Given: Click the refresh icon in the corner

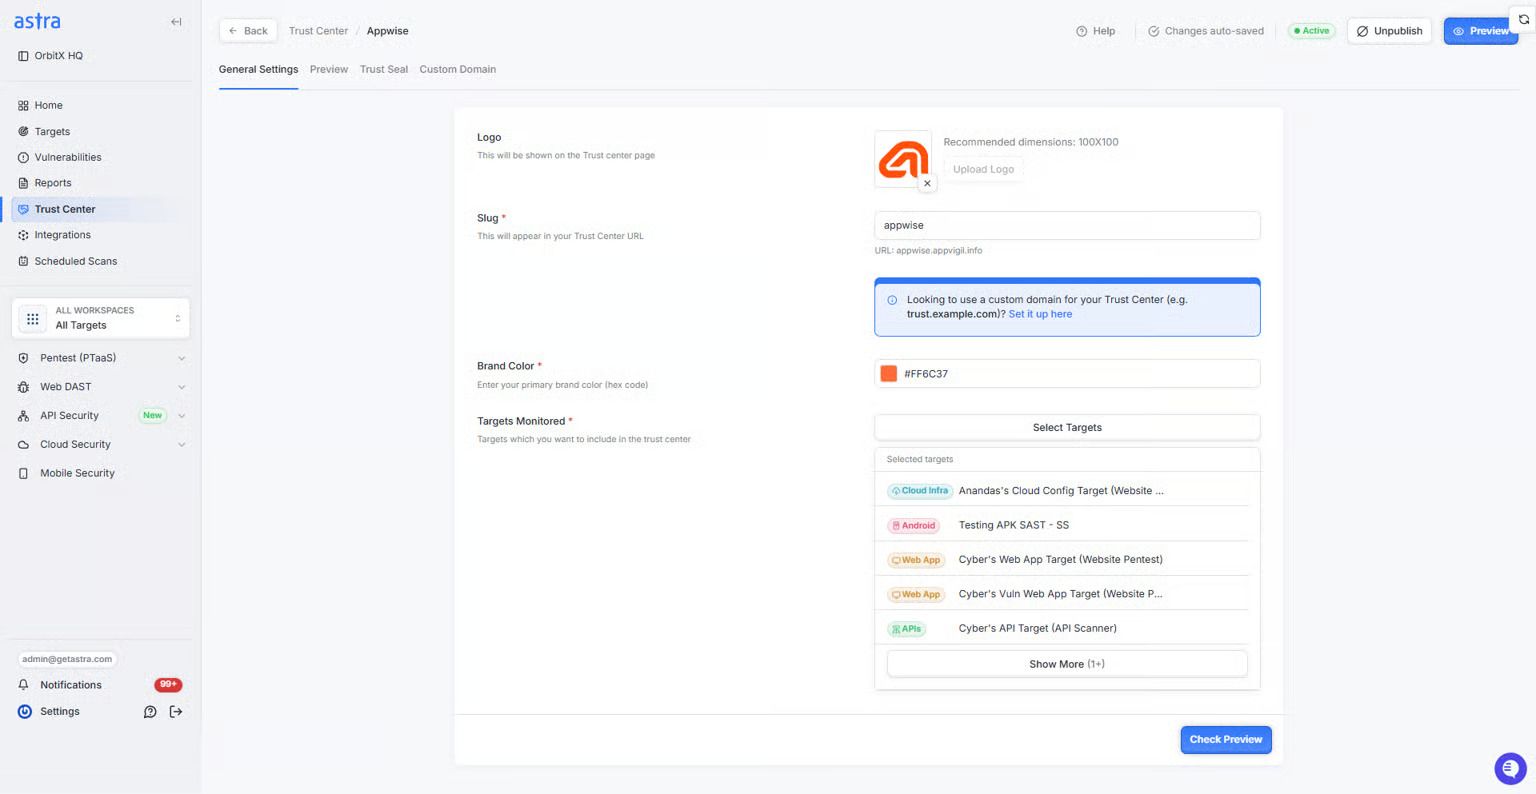Looking at the screenshot, I should pyautogui.click(x=1524, y=19).
